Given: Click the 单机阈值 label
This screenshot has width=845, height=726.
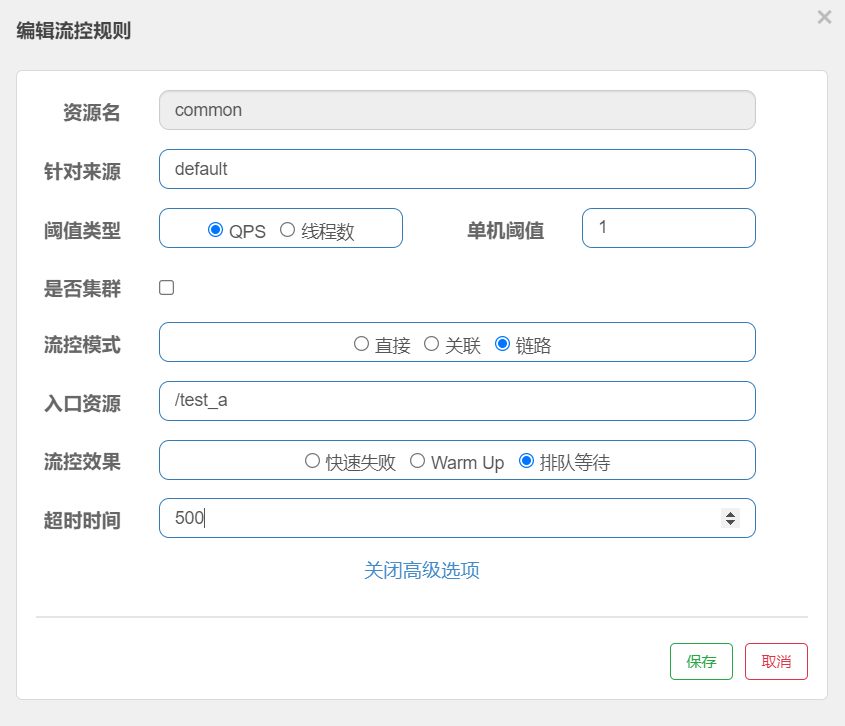Looking at the screenshot, I should pyautogui.click(x=505, y=231).
